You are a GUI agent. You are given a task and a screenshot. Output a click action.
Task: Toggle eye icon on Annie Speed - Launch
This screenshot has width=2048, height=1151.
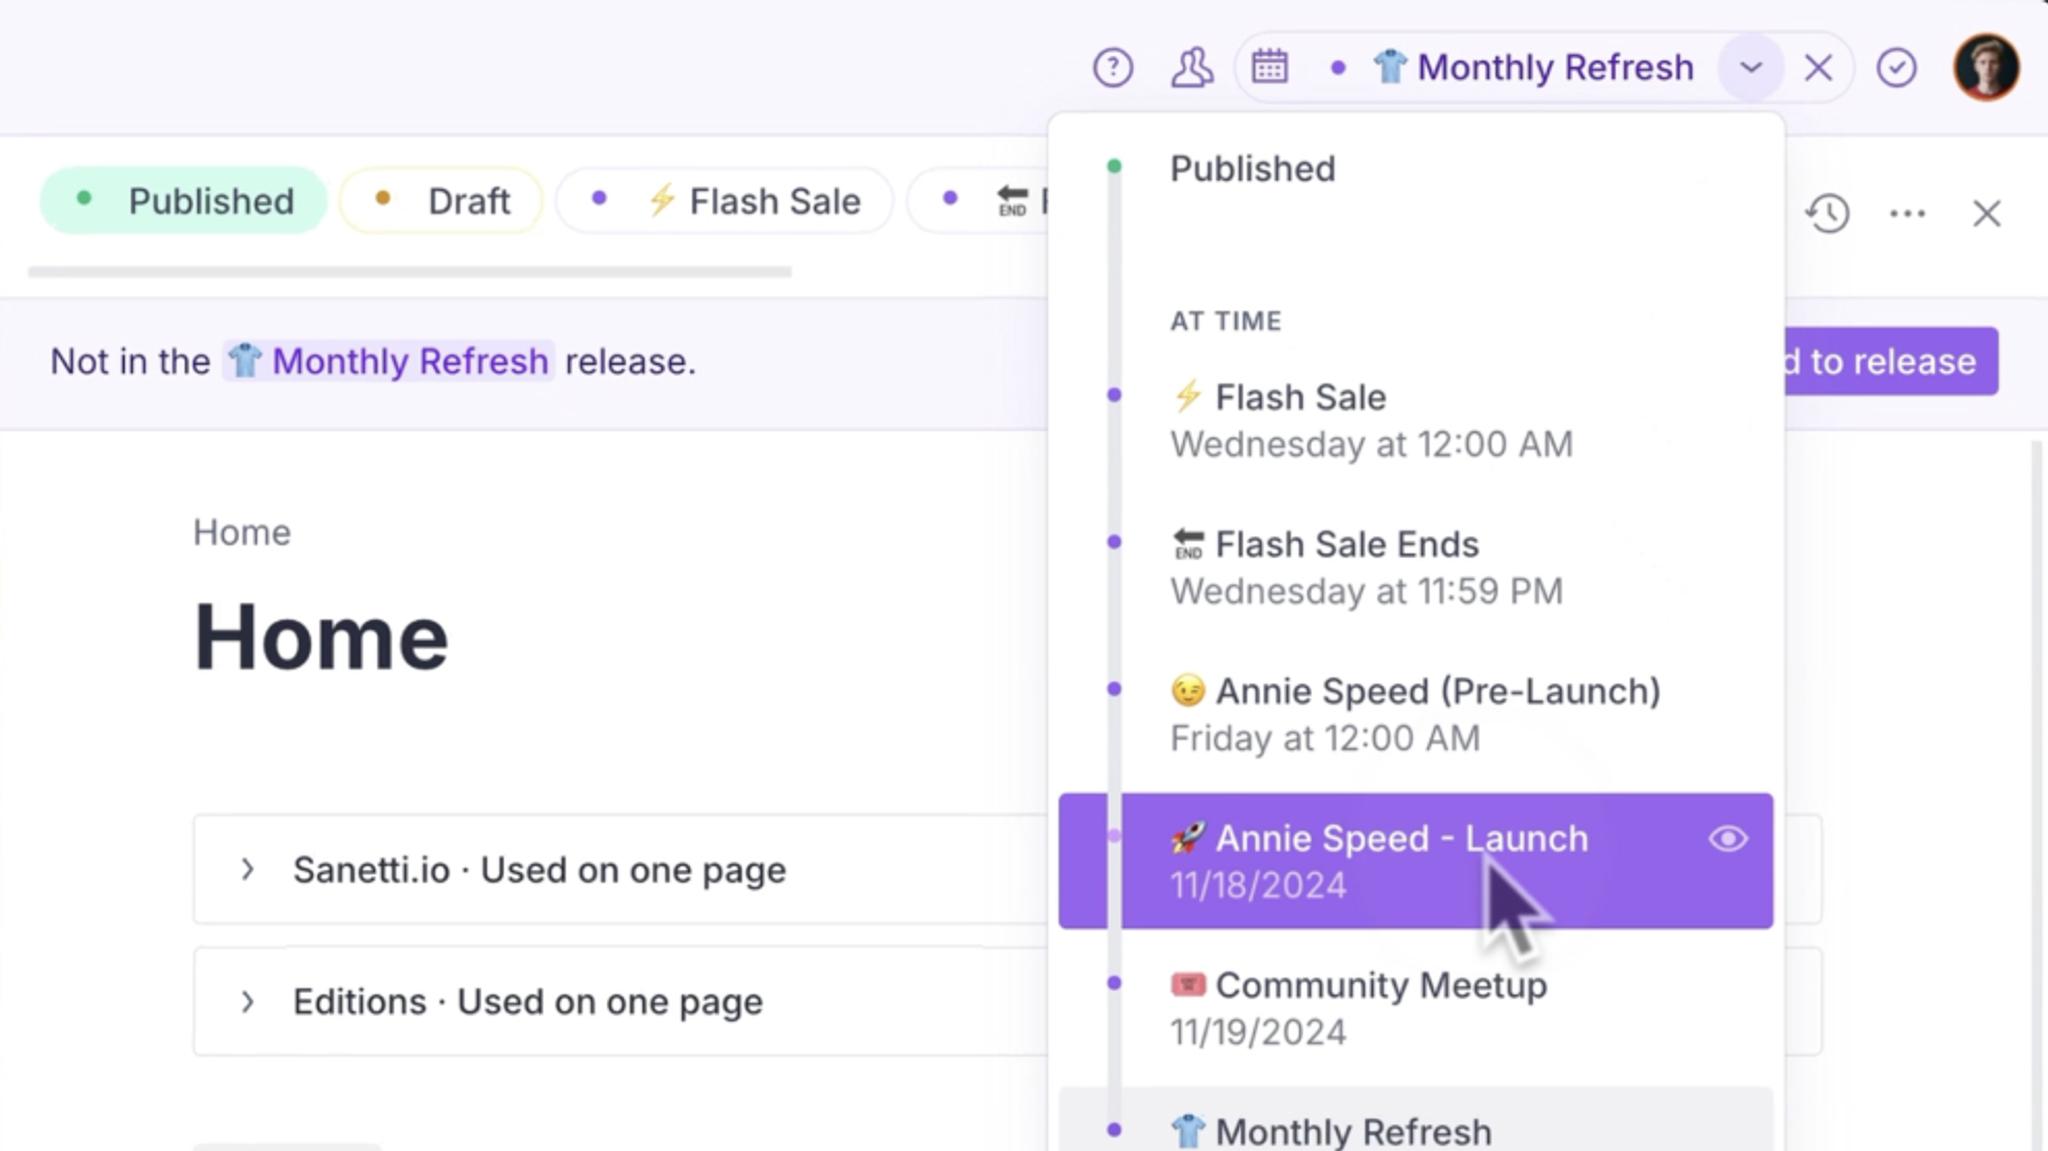(1727, 838)
